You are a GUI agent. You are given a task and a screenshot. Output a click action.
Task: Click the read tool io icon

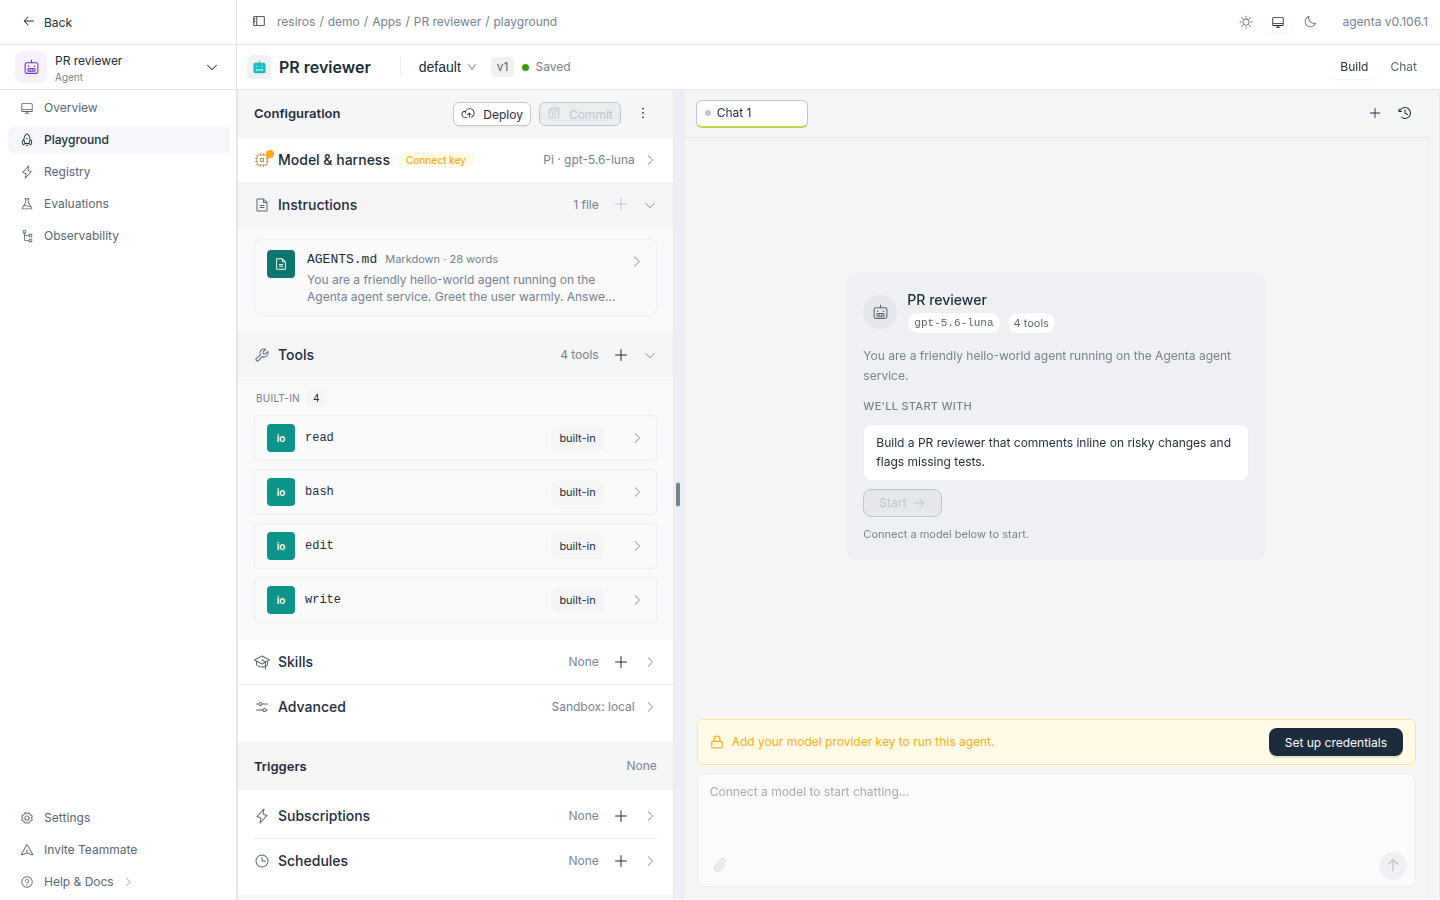click(281, 438)
